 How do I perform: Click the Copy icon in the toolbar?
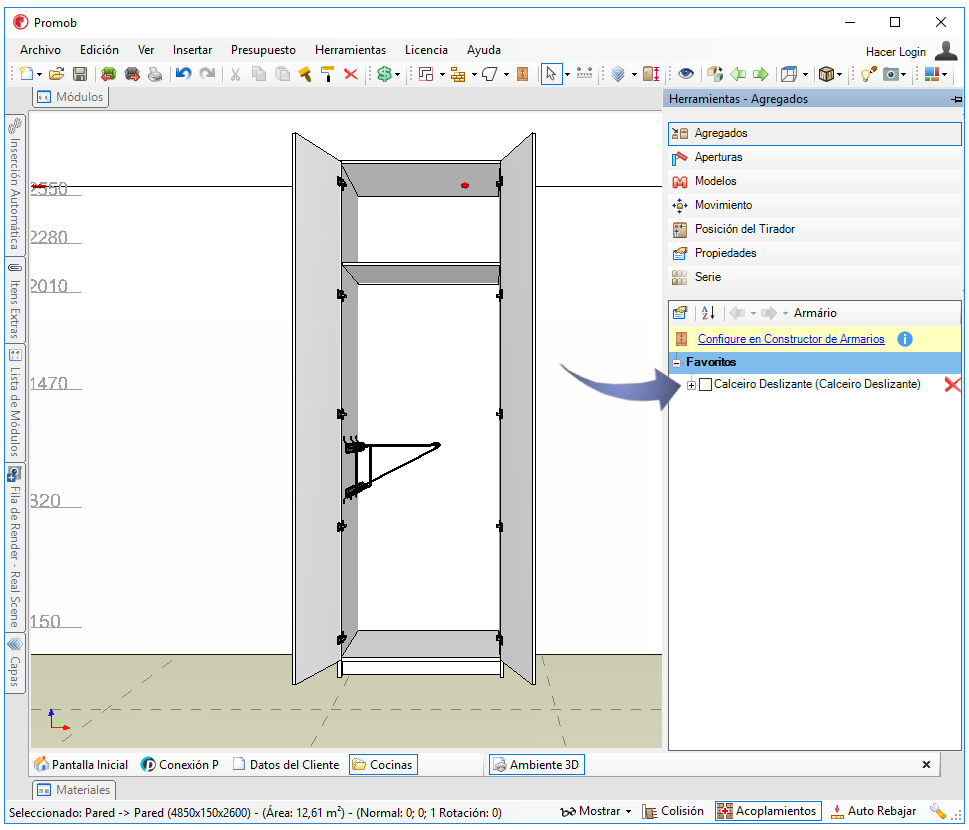tap(259, 74)
